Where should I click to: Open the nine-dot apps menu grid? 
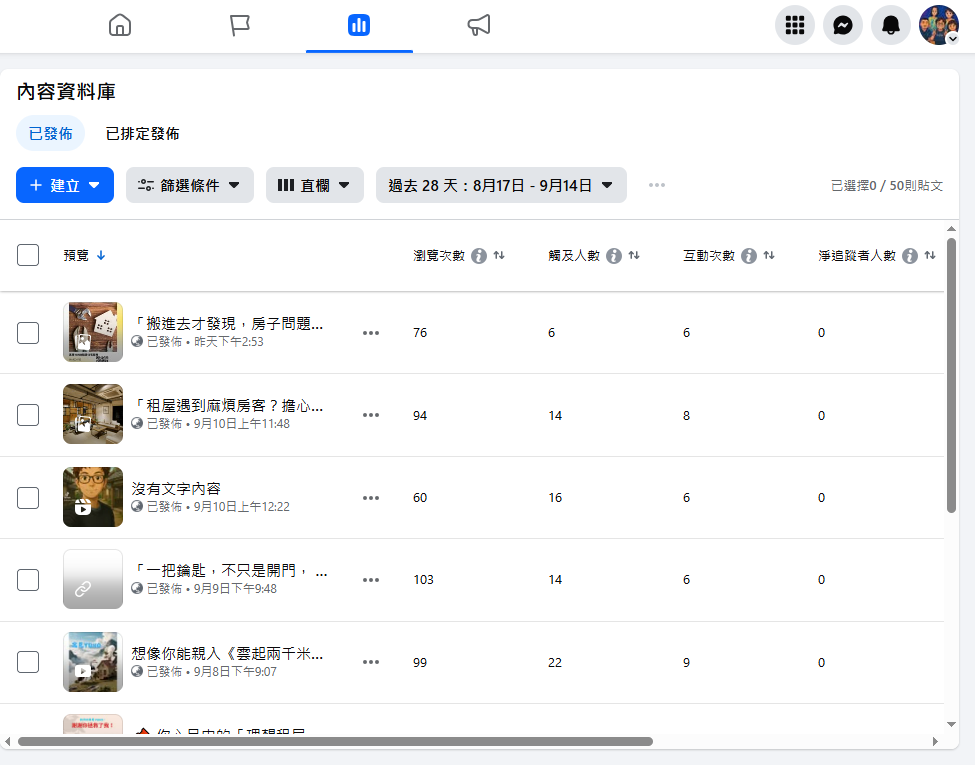pos(795,26)
